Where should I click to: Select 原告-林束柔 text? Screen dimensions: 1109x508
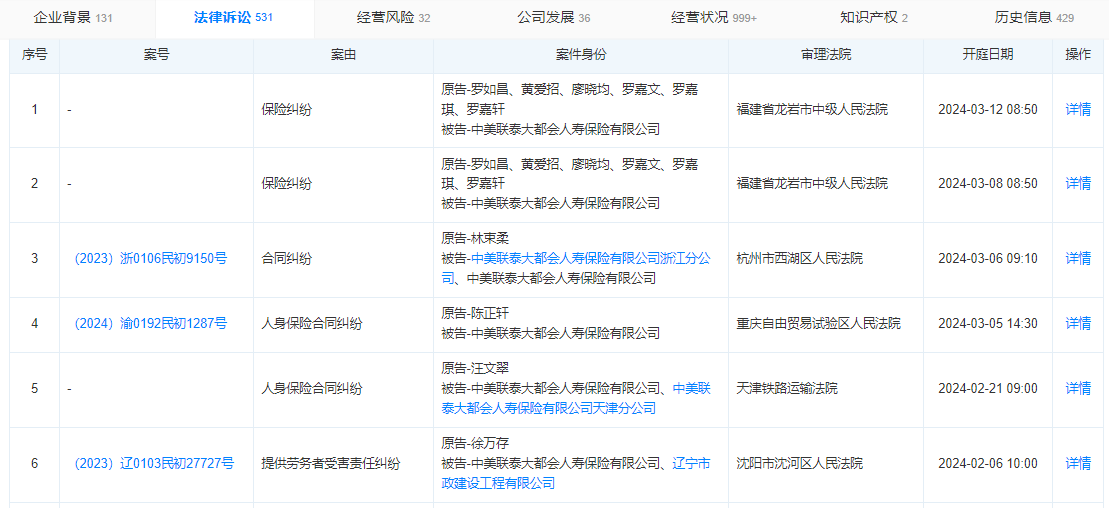click(475, 240)
